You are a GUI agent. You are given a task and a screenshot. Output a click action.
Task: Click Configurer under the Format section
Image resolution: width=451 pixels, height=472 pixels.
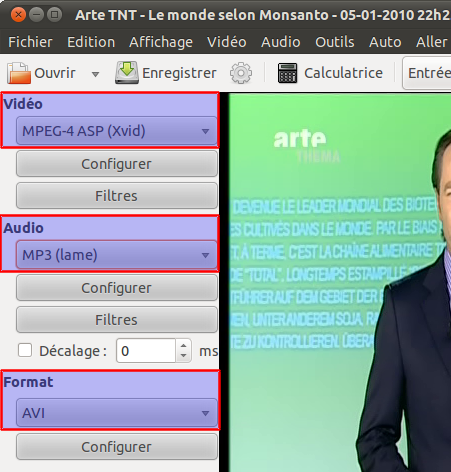click(117, 447)
